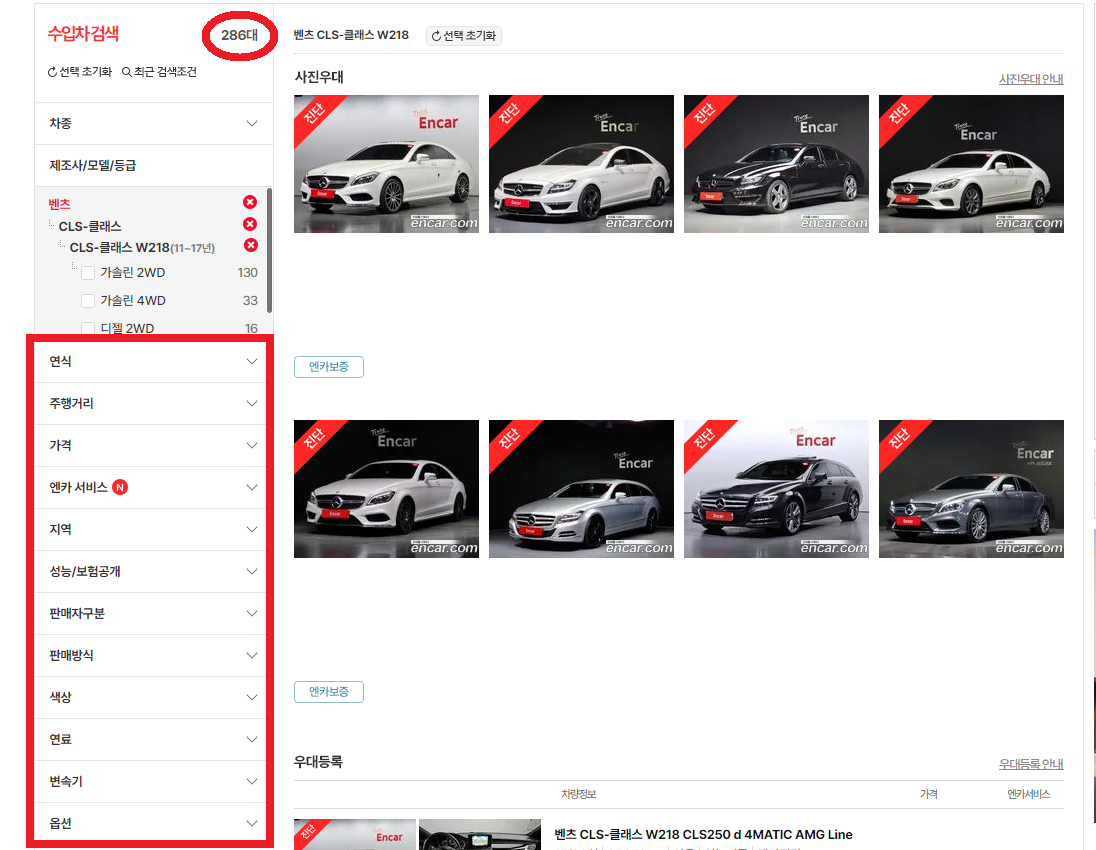The width and height of the screenshot is (1096, 850).
Task: Click the 130 count beside 가솔린 2WD
Action: pyautogui.click(x=247, y=273)
